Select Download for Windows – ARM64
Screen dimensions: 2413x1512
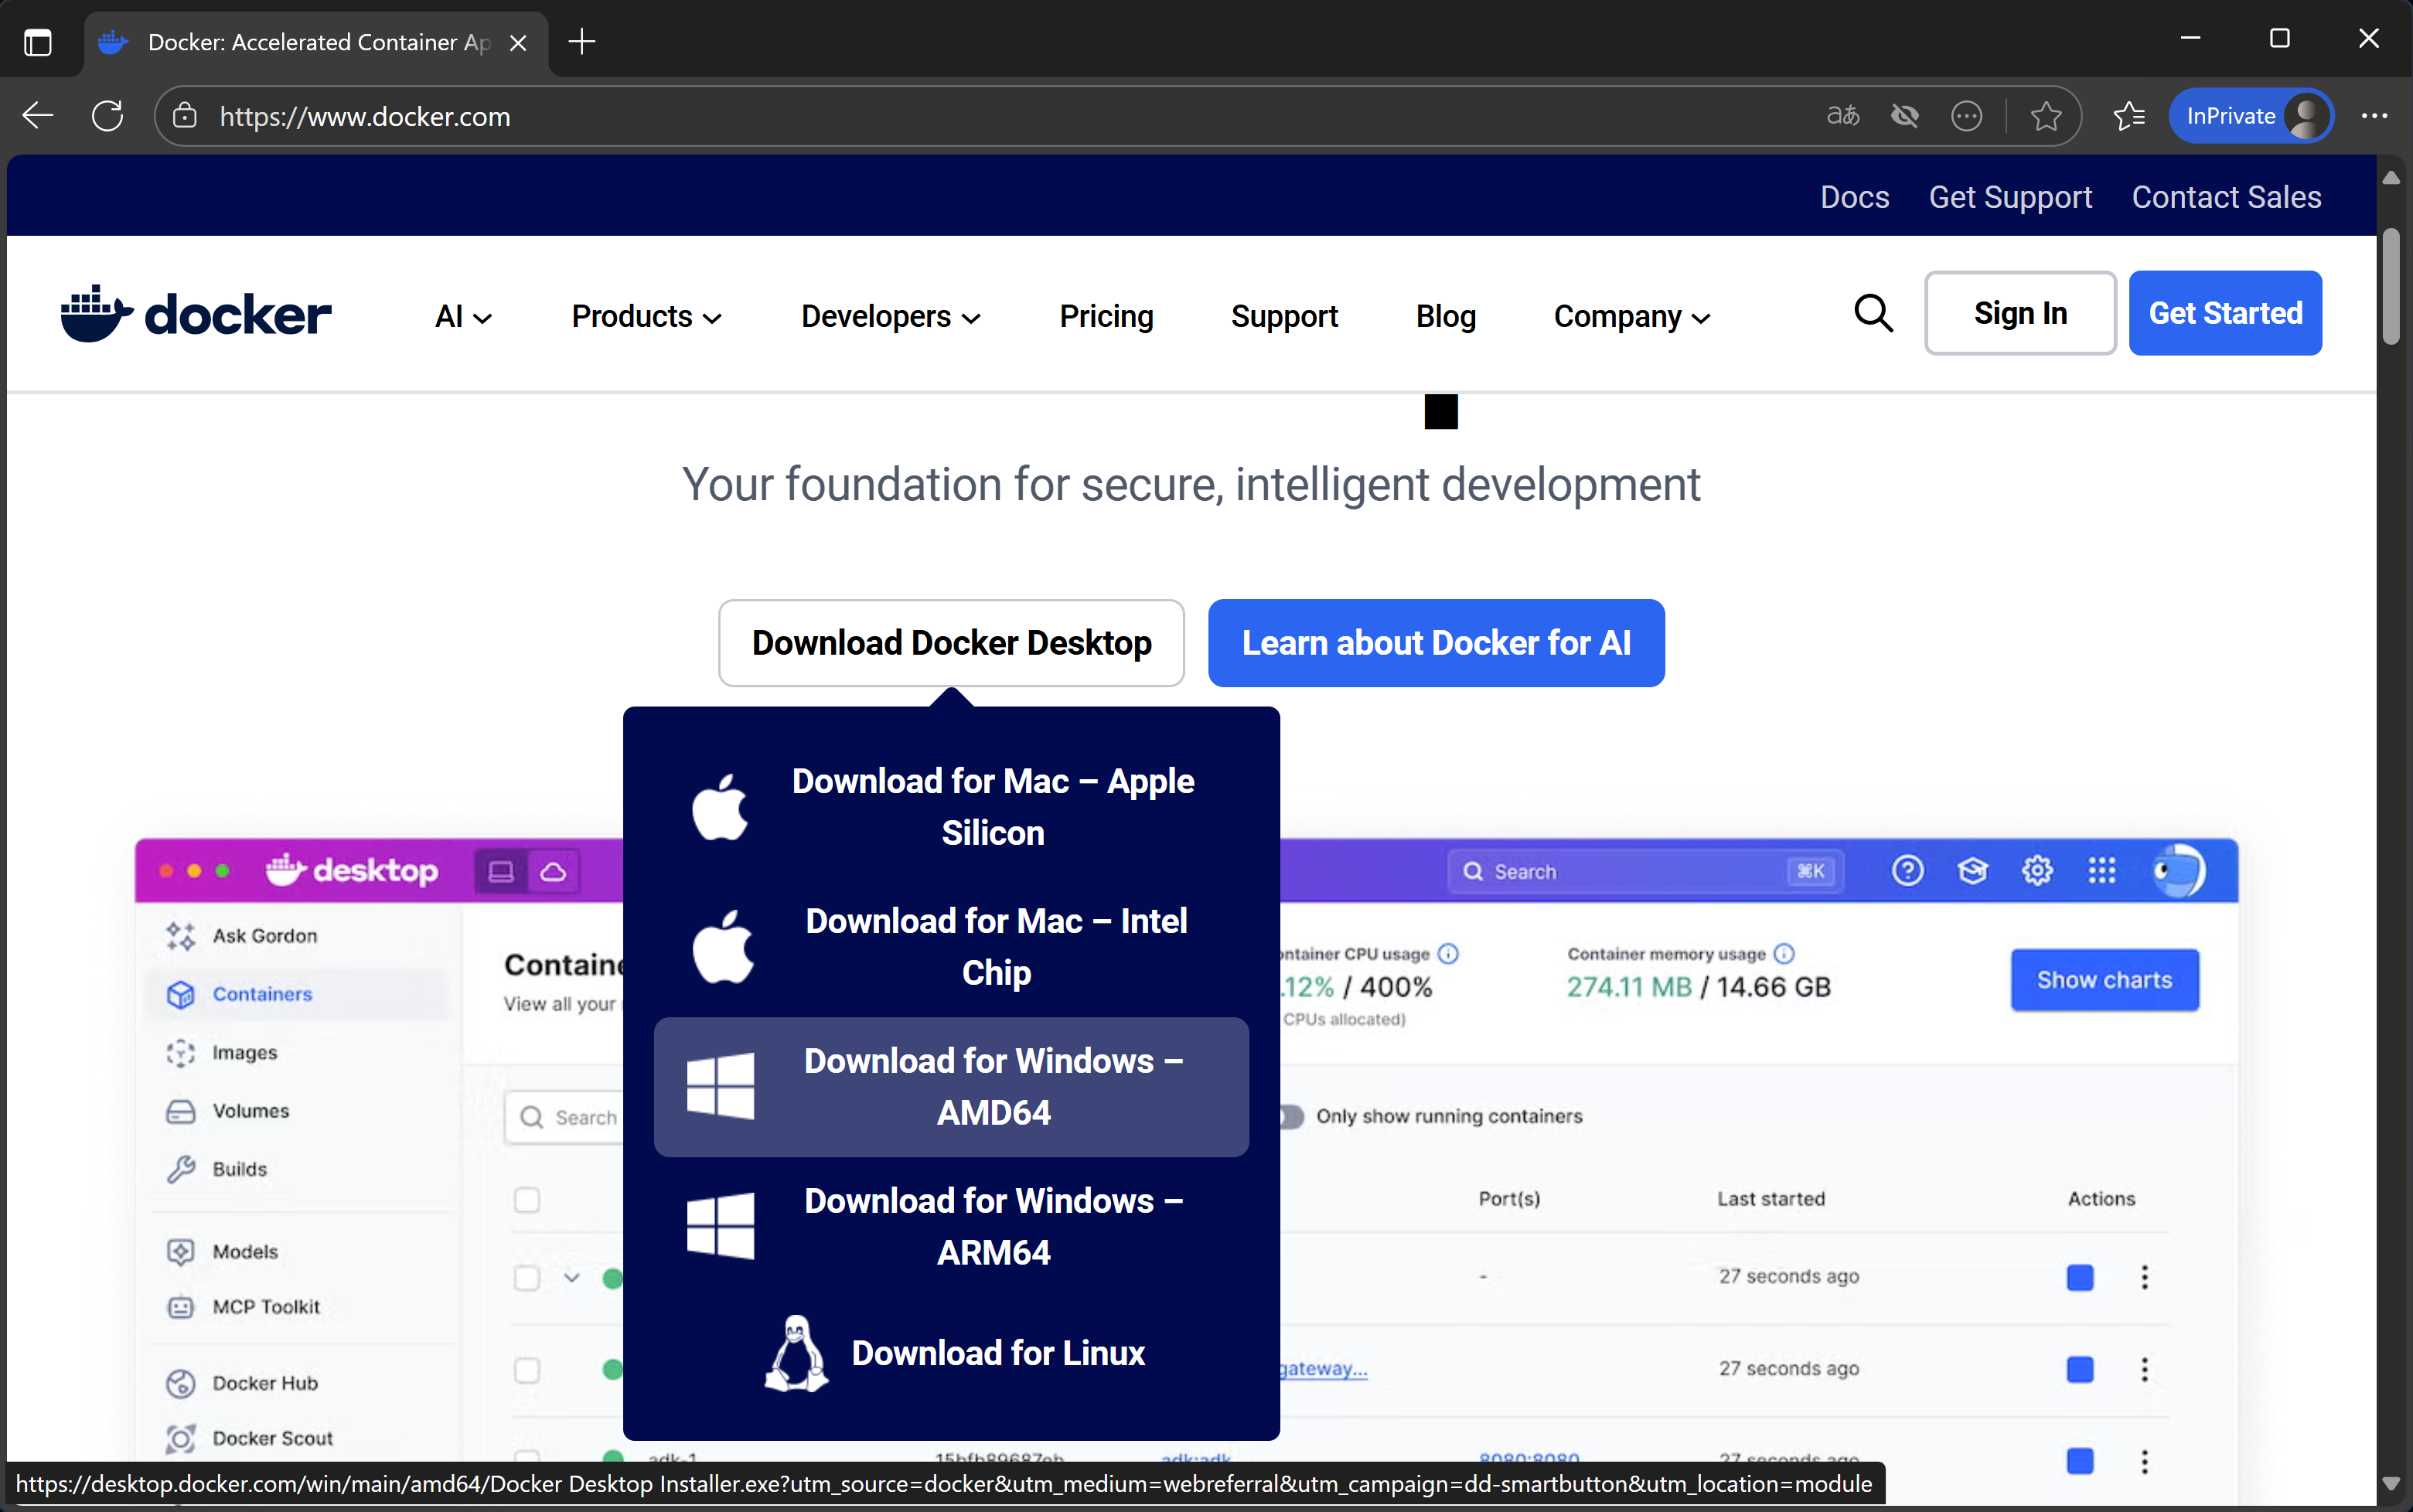[x=951, y=1226]
